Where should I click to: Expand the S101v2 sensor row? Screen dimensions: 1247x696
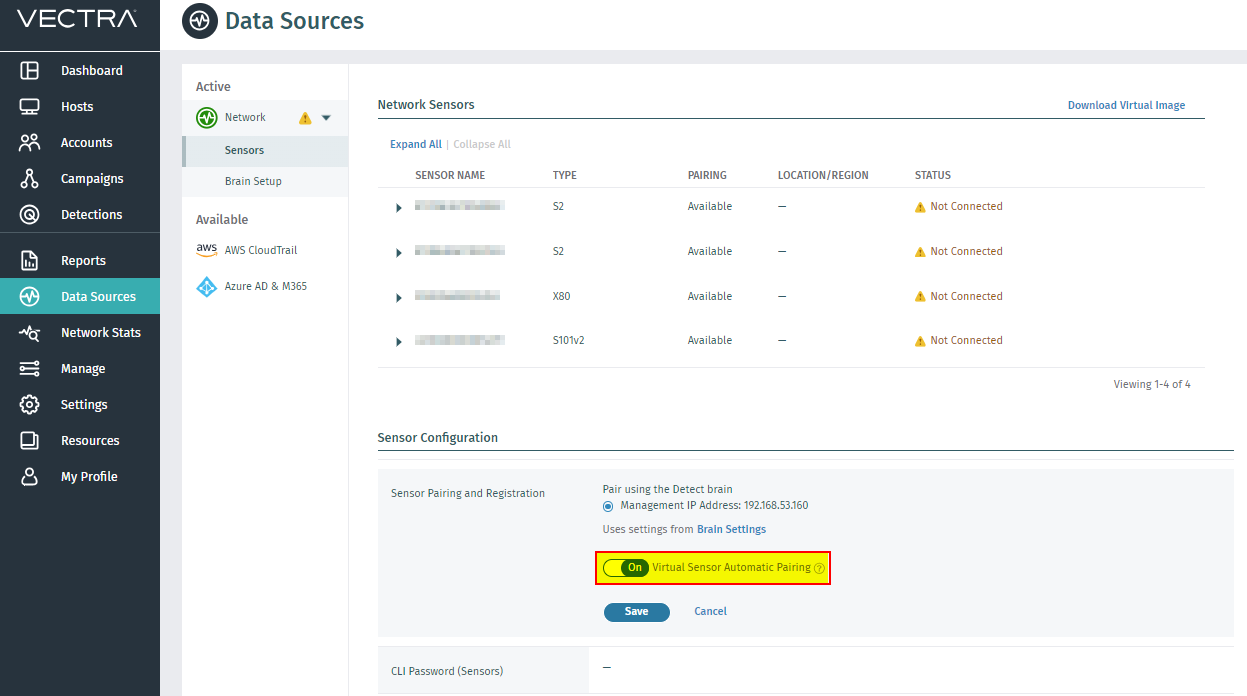click(x=399, y=342)
